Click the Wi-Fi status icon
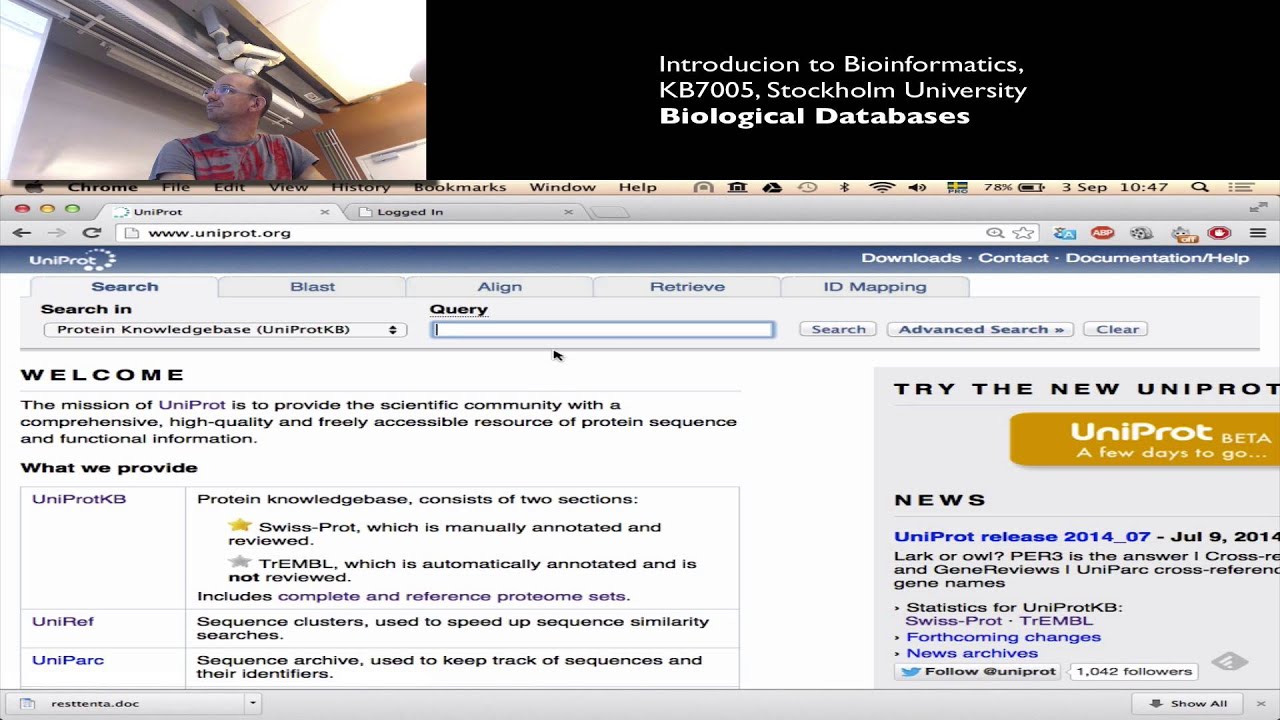 [x=881, y=187]
